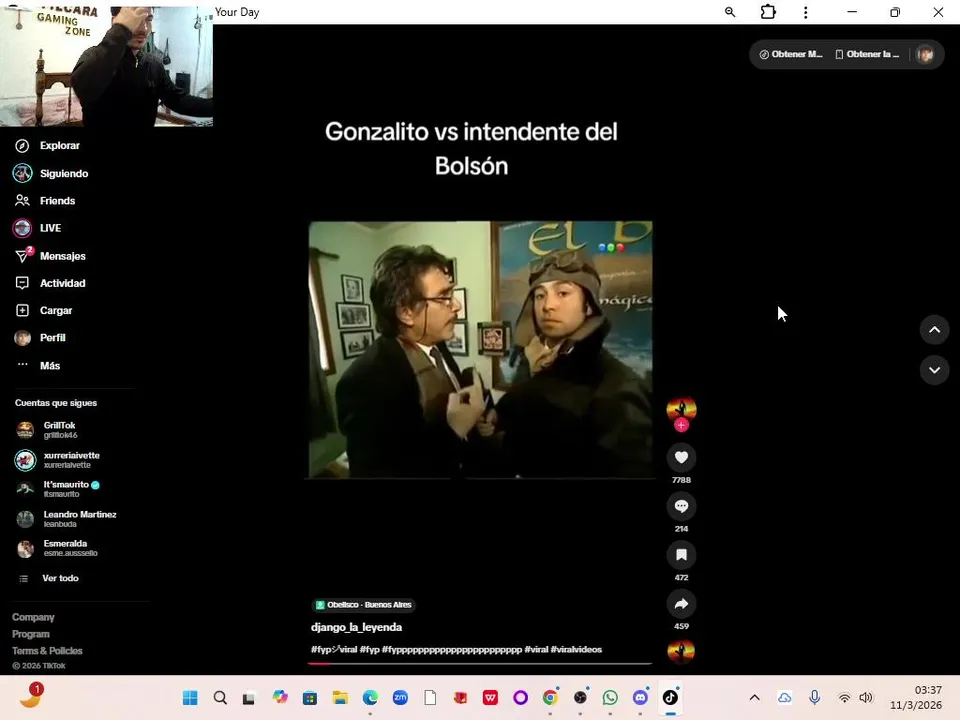
Task: Open Google Chrome from taskbar
Action: coord(550,698)
